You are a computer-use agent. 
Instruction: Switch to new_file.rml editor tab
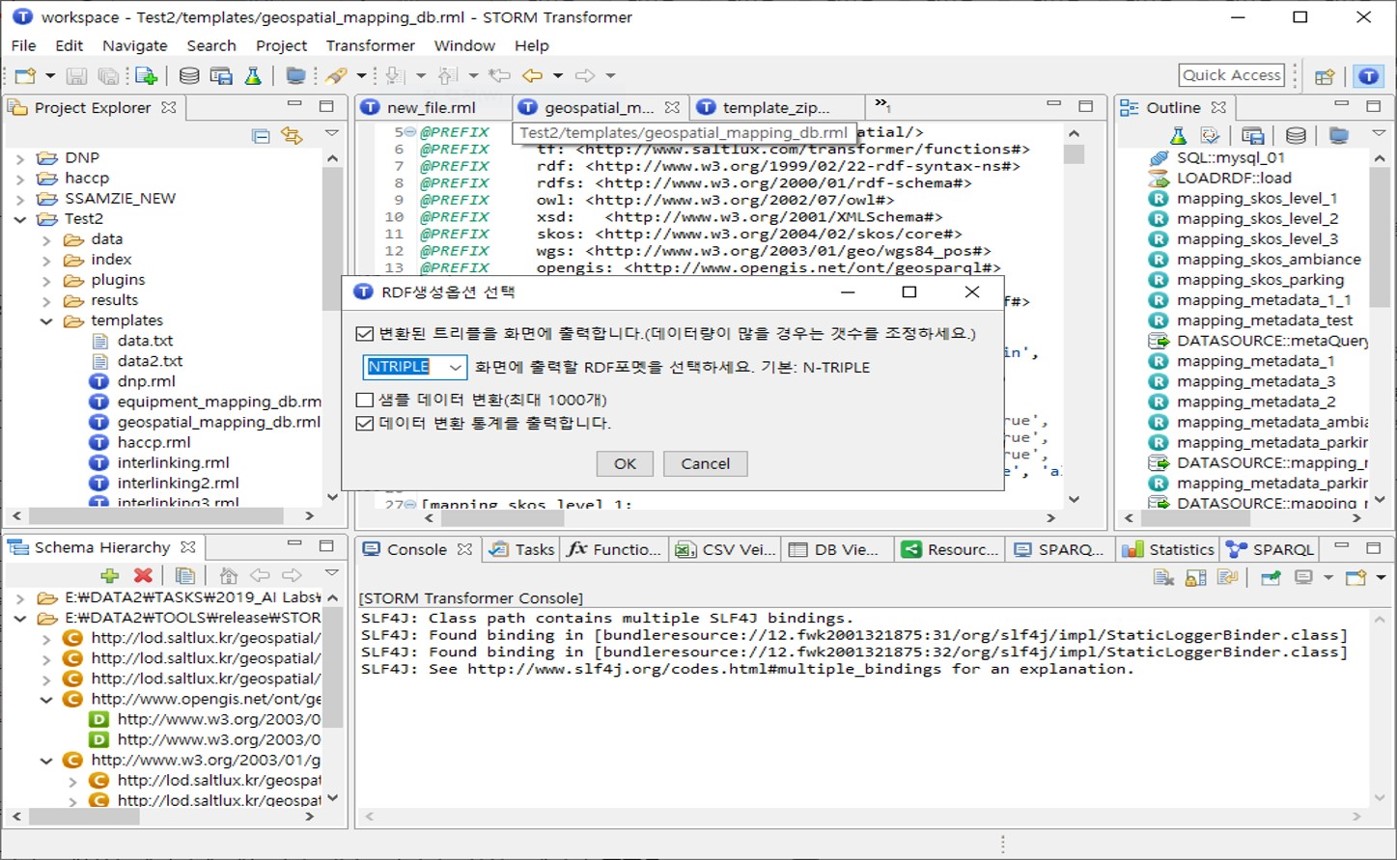tap(431, 108)
